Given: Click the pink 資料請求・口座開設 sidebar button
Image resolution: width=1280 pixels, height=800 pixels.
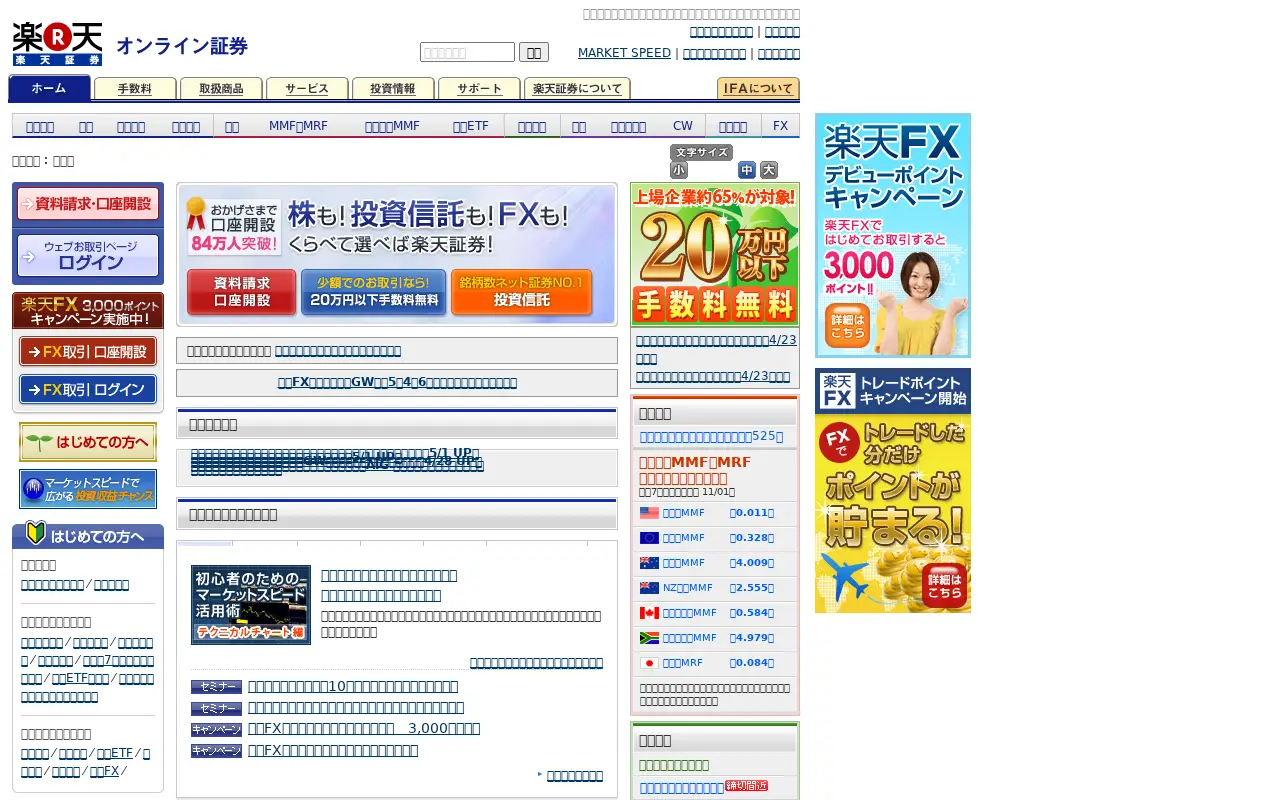Looking at the screenshot, I should pyautogui.click(x=88, y=204).
